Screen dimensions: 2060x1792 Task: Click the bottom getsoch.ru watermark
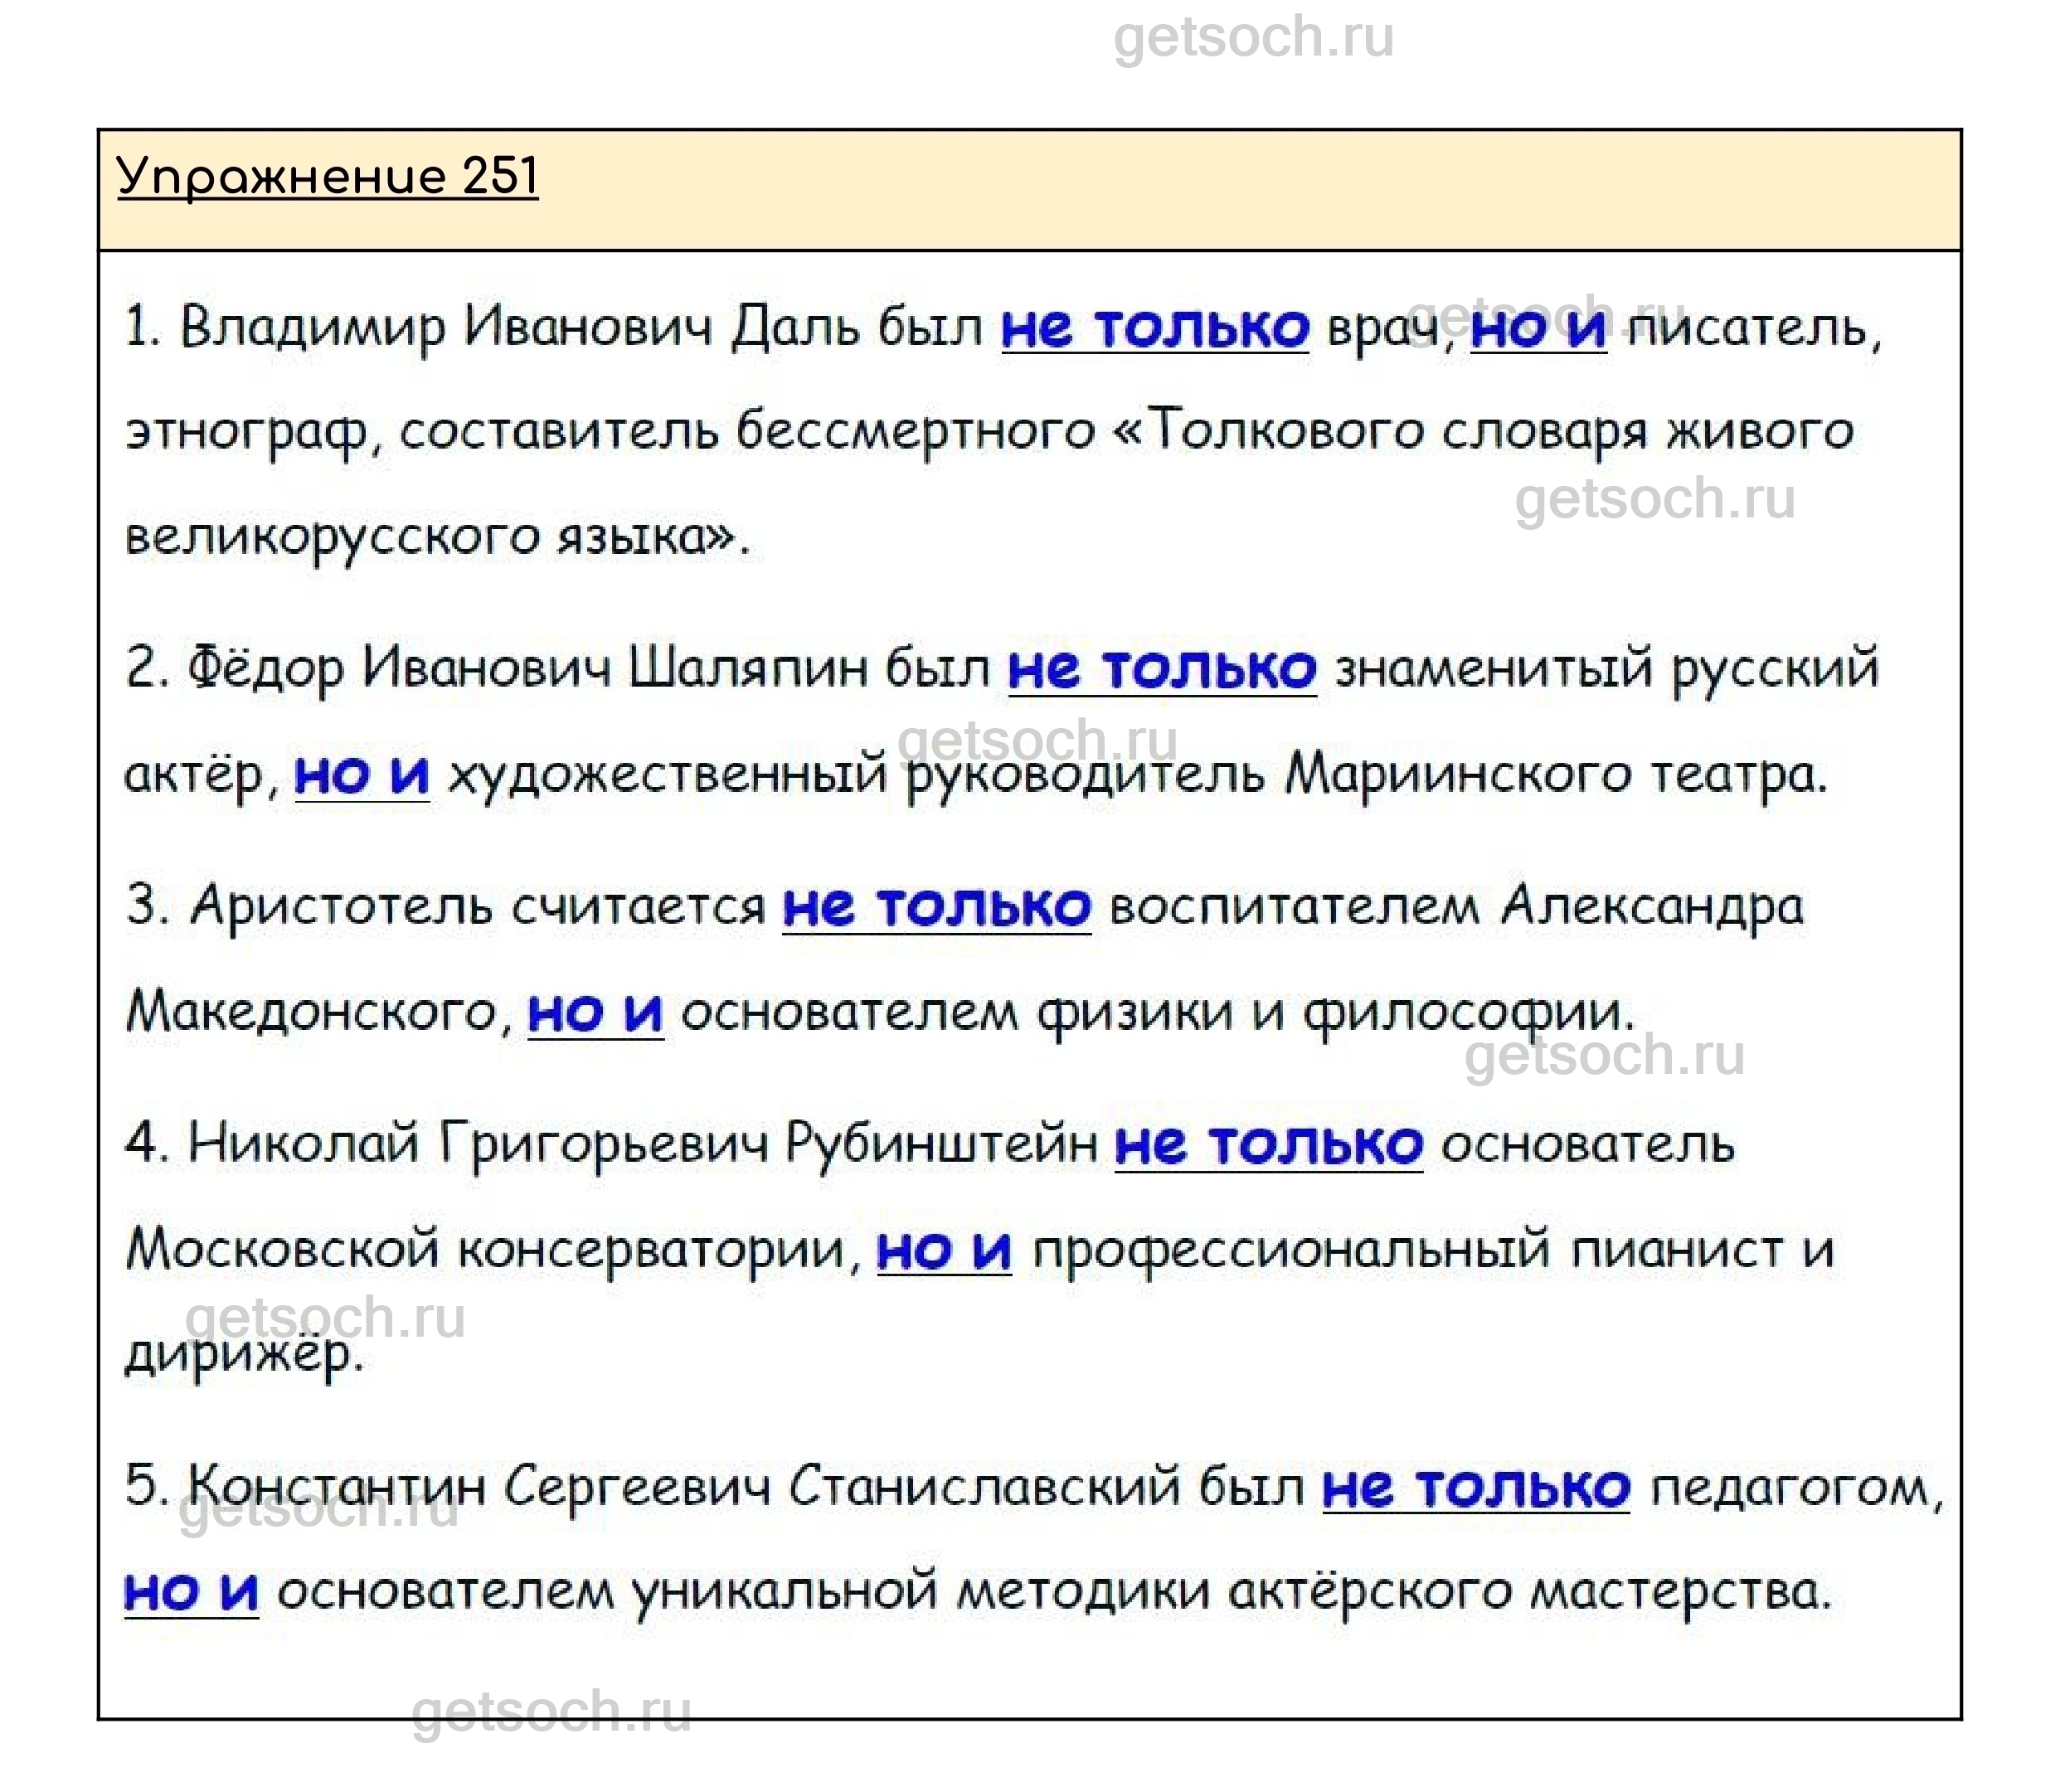tap(551, 1710)
